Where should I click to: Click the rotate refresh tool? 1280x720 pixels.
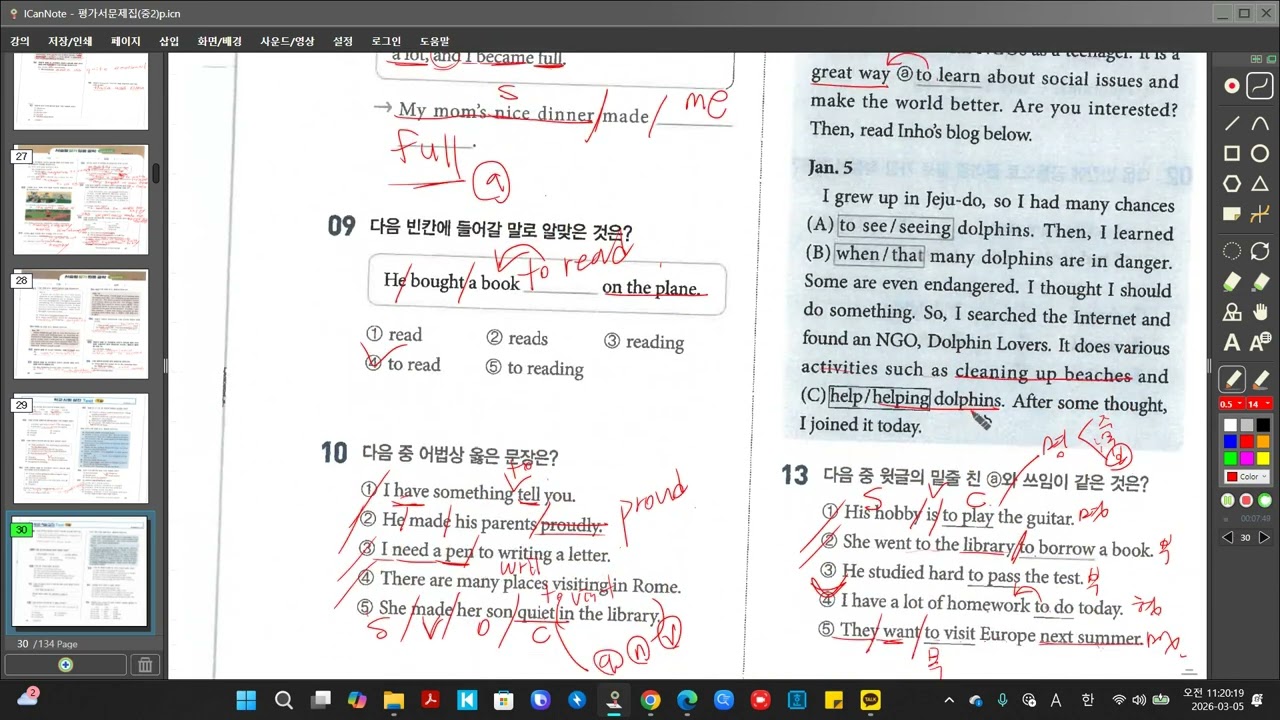[1260, 252]
